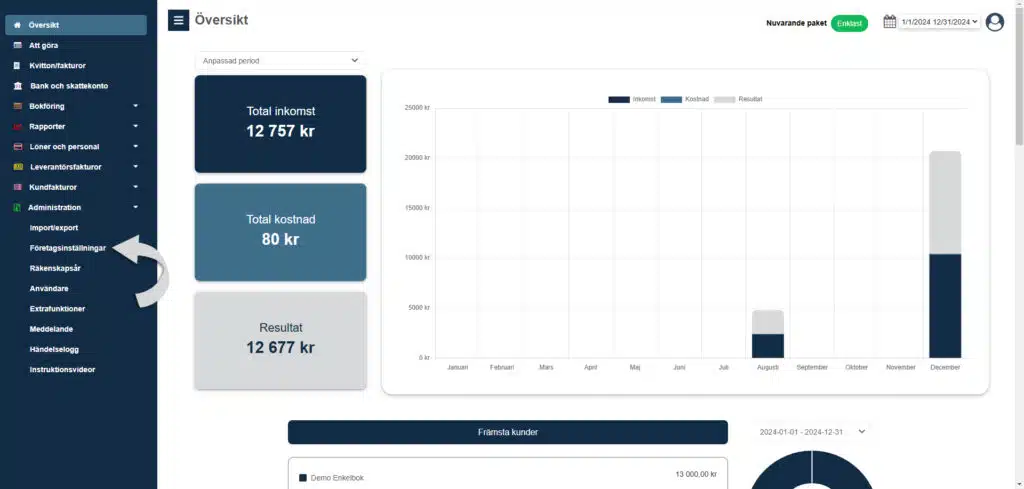The image size is (1024, 489).
Task: Click the Augusti dark income bar
Action: click(x=768, y=346)
